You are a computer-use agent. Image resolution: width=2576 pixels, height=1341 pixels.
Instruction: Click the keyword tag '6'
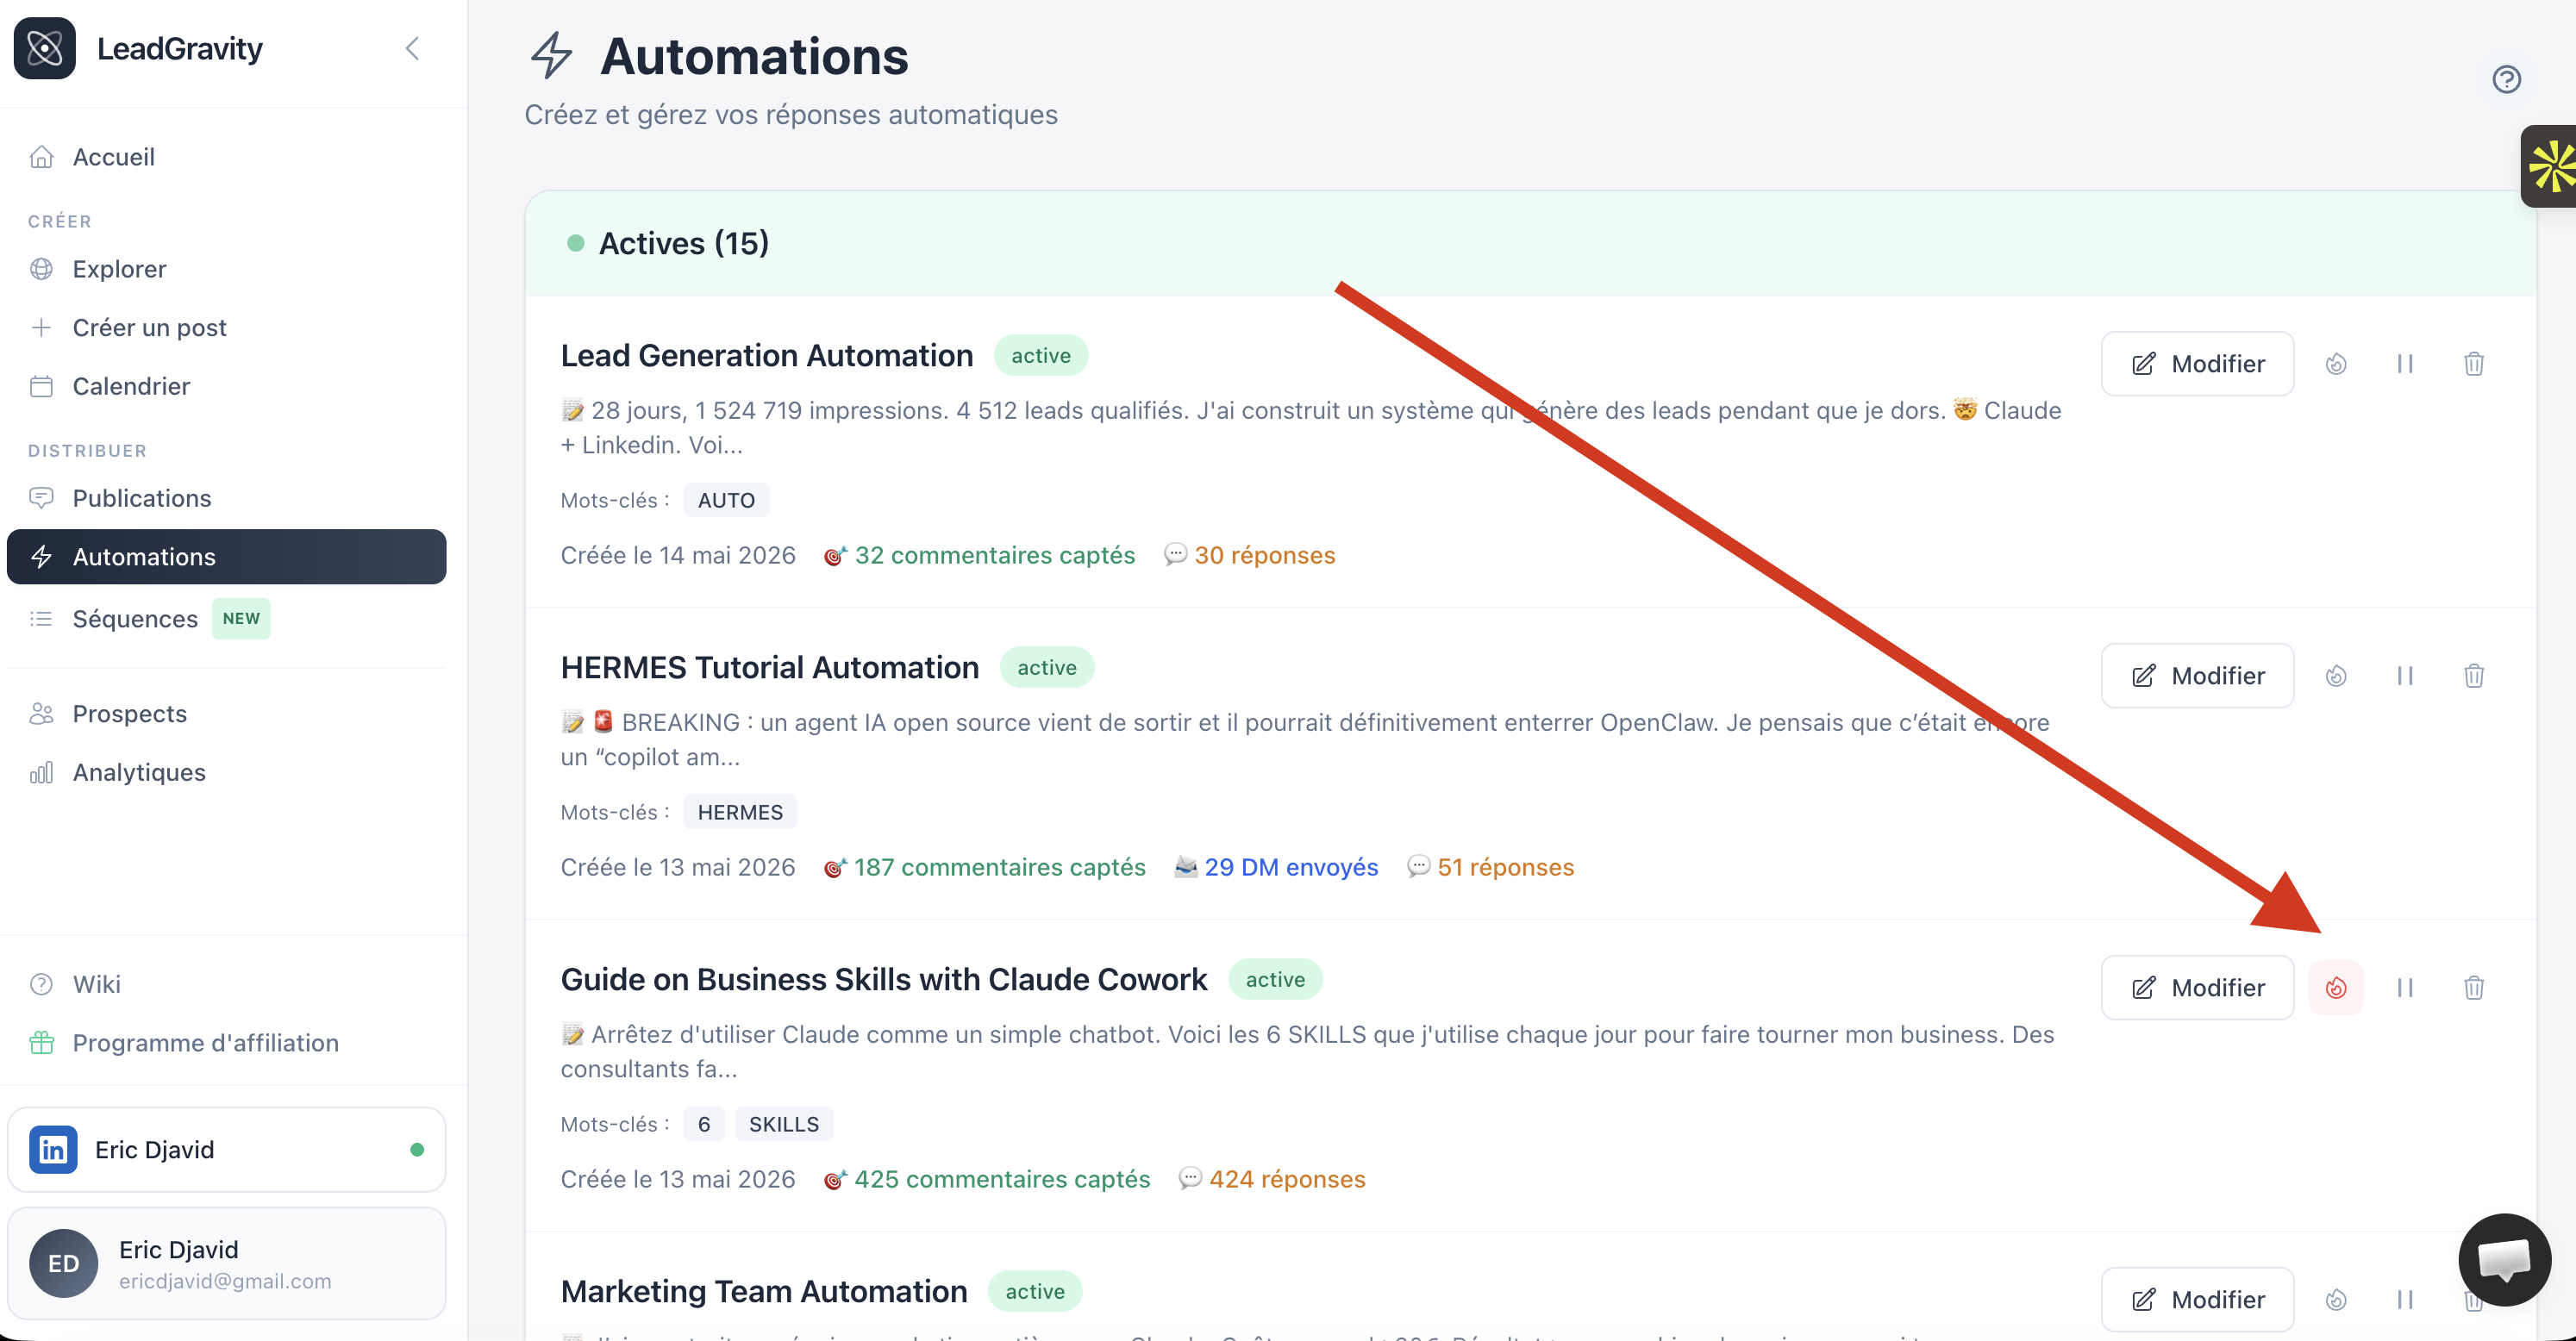tap(704, 1124)
